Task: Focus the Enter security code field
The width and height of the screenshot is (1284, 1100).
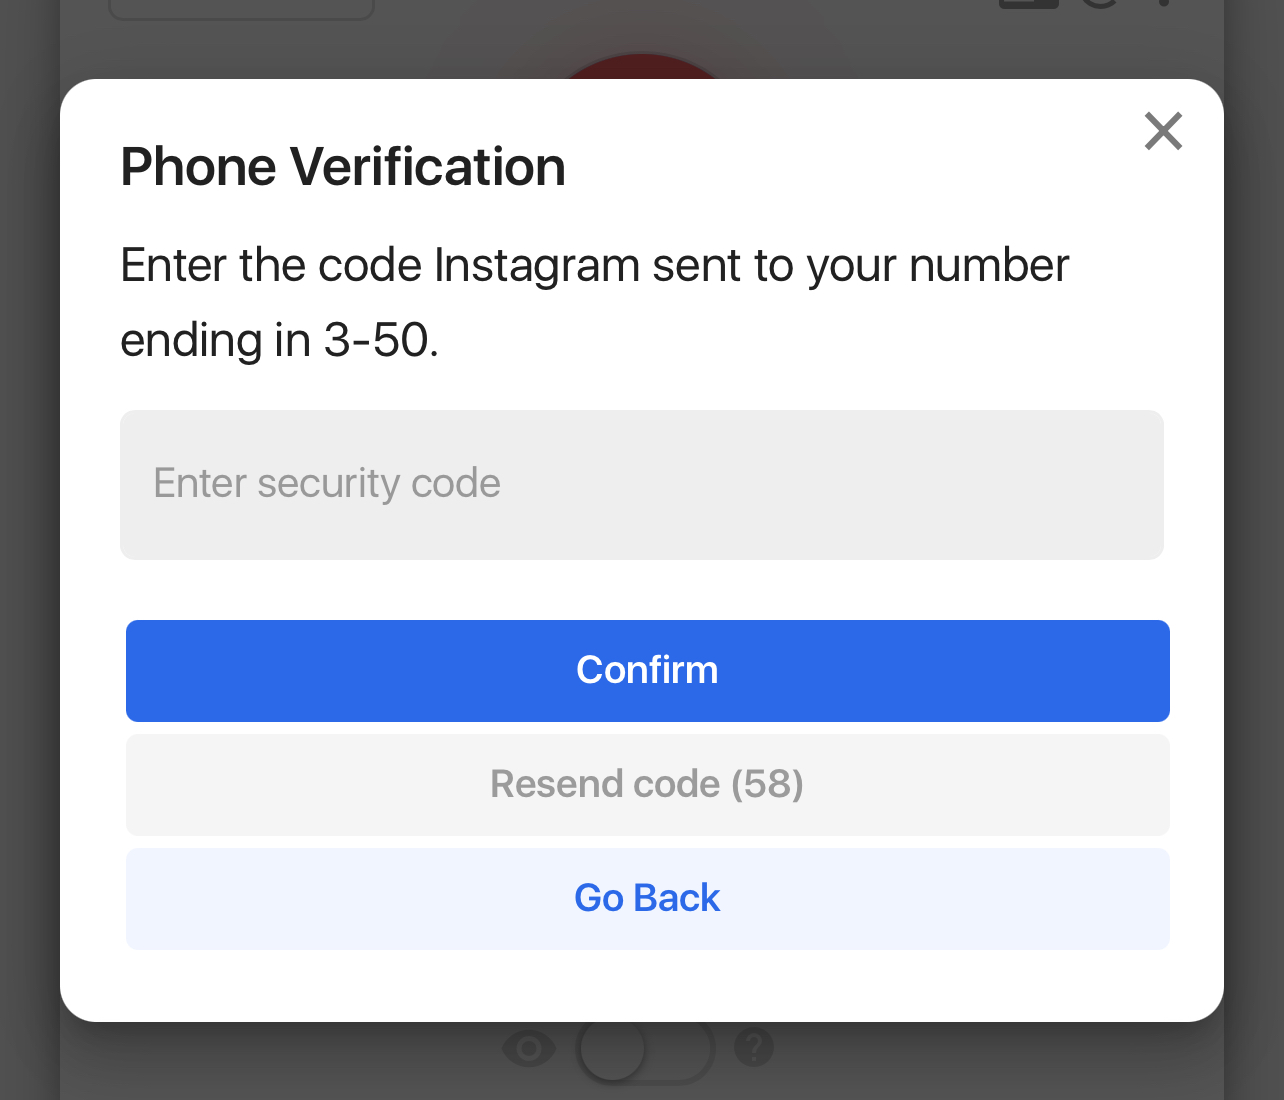Action: tap(641, 485)
